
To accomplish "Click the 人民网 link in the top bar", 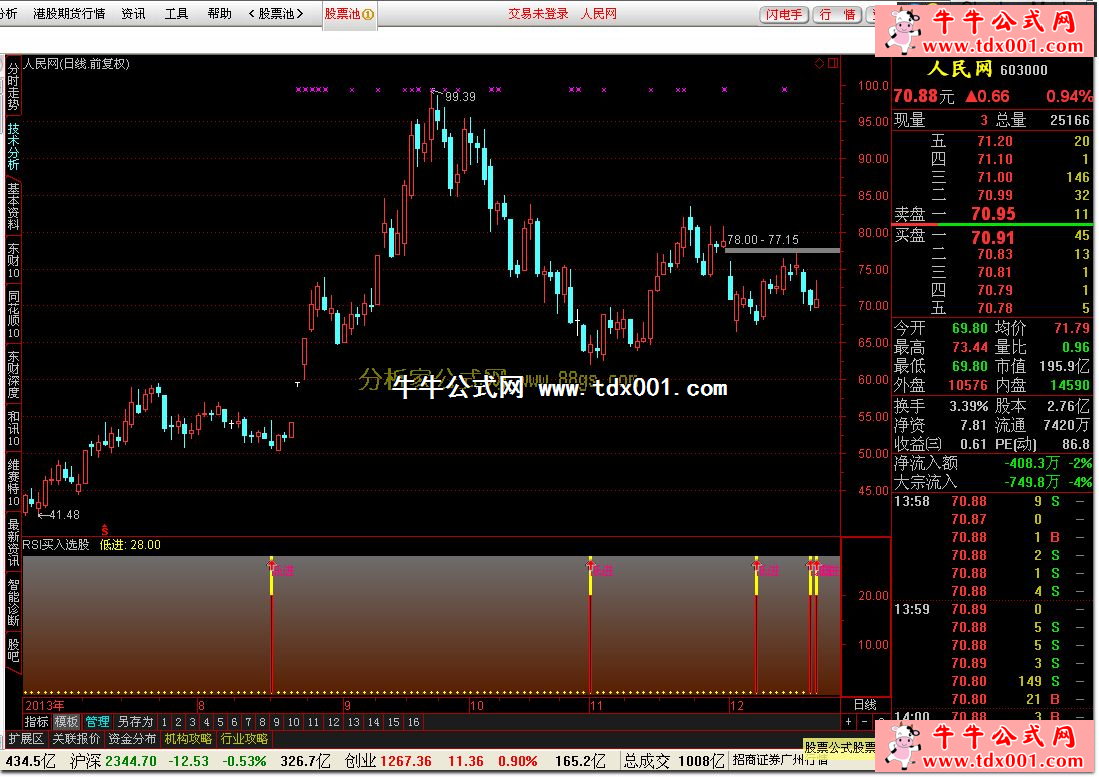I will click(599, 13).
